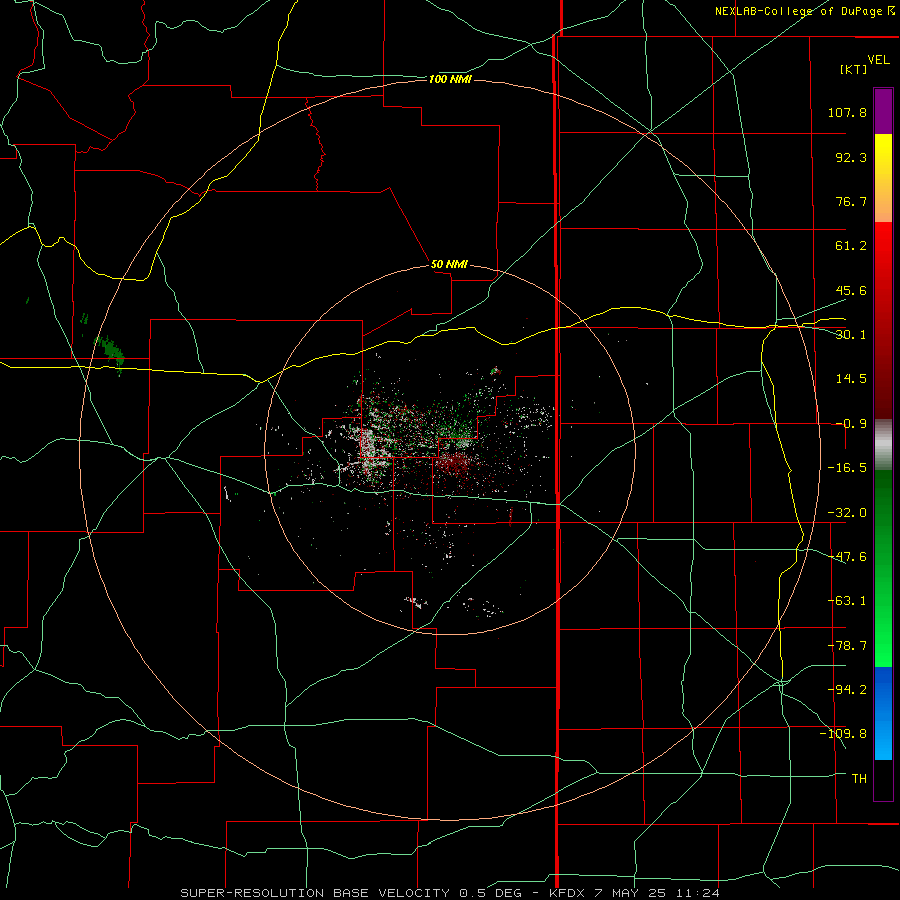This screenshot has height=900, width=900.
Task: Click the [KT] units label
Action: pos(854,69)
